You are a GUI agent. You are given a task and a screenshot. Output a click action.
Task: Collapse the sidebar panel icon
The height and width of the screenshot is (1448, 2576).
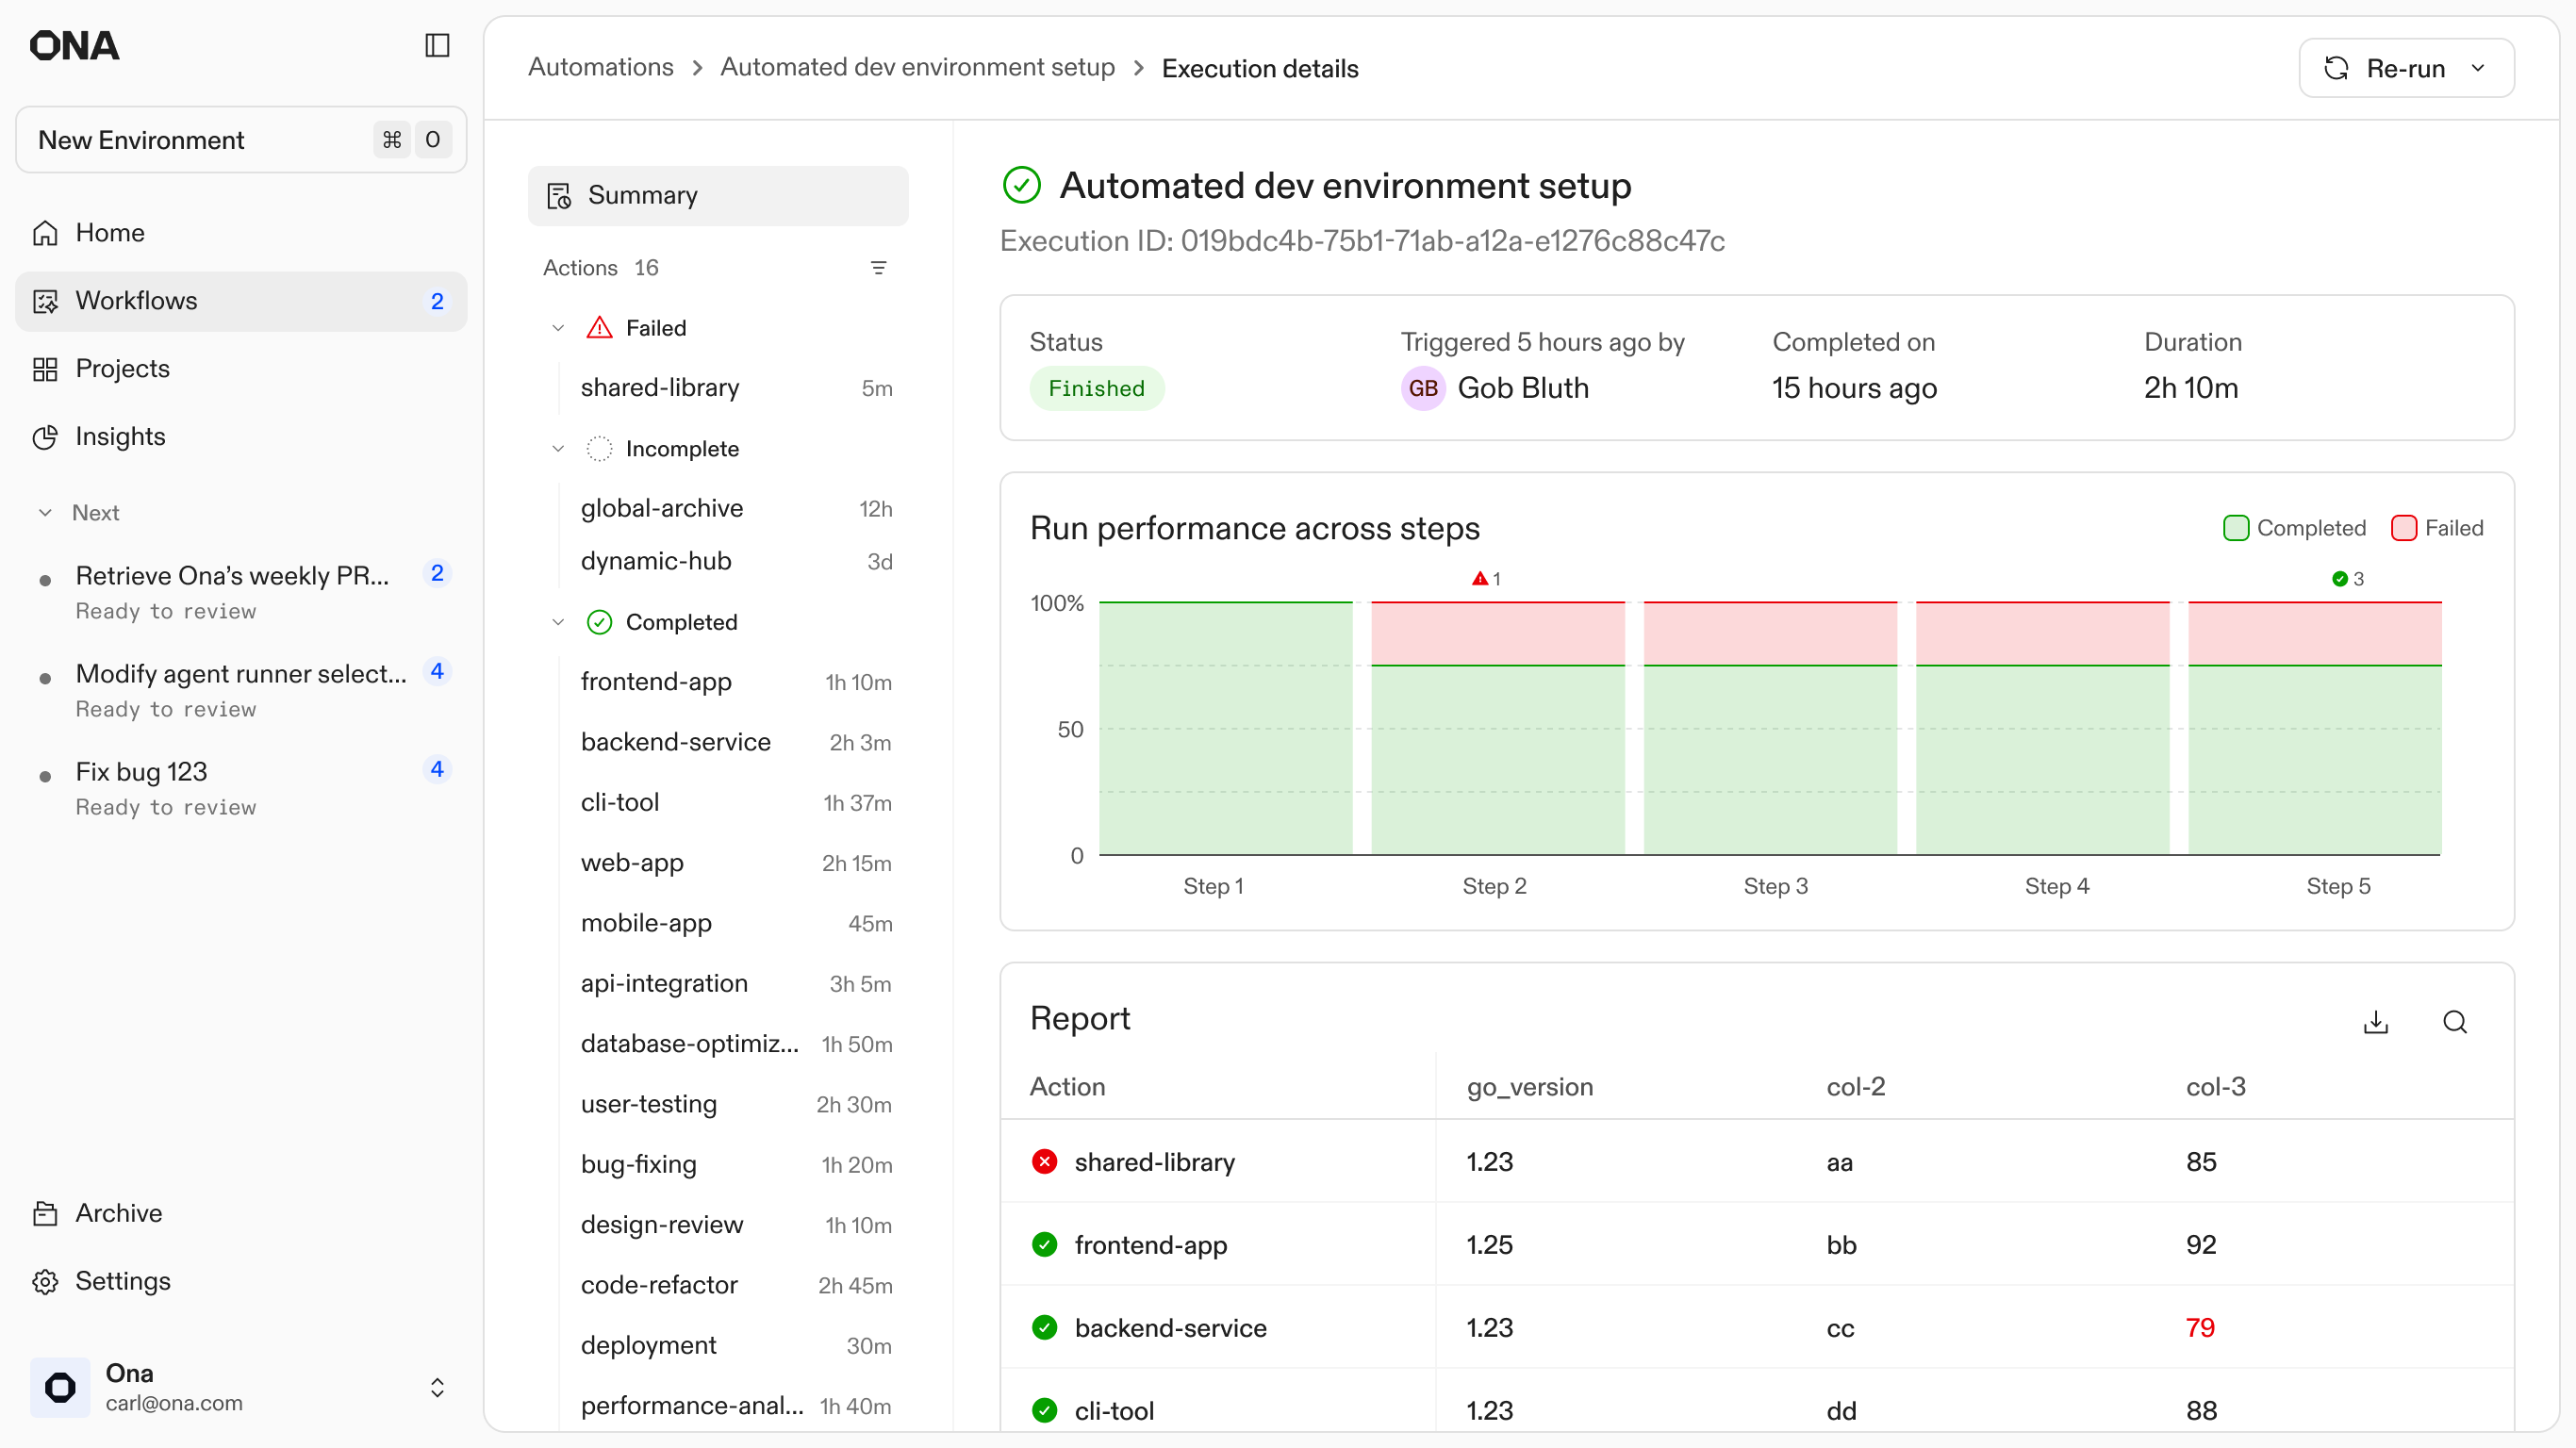pos(437,45)
